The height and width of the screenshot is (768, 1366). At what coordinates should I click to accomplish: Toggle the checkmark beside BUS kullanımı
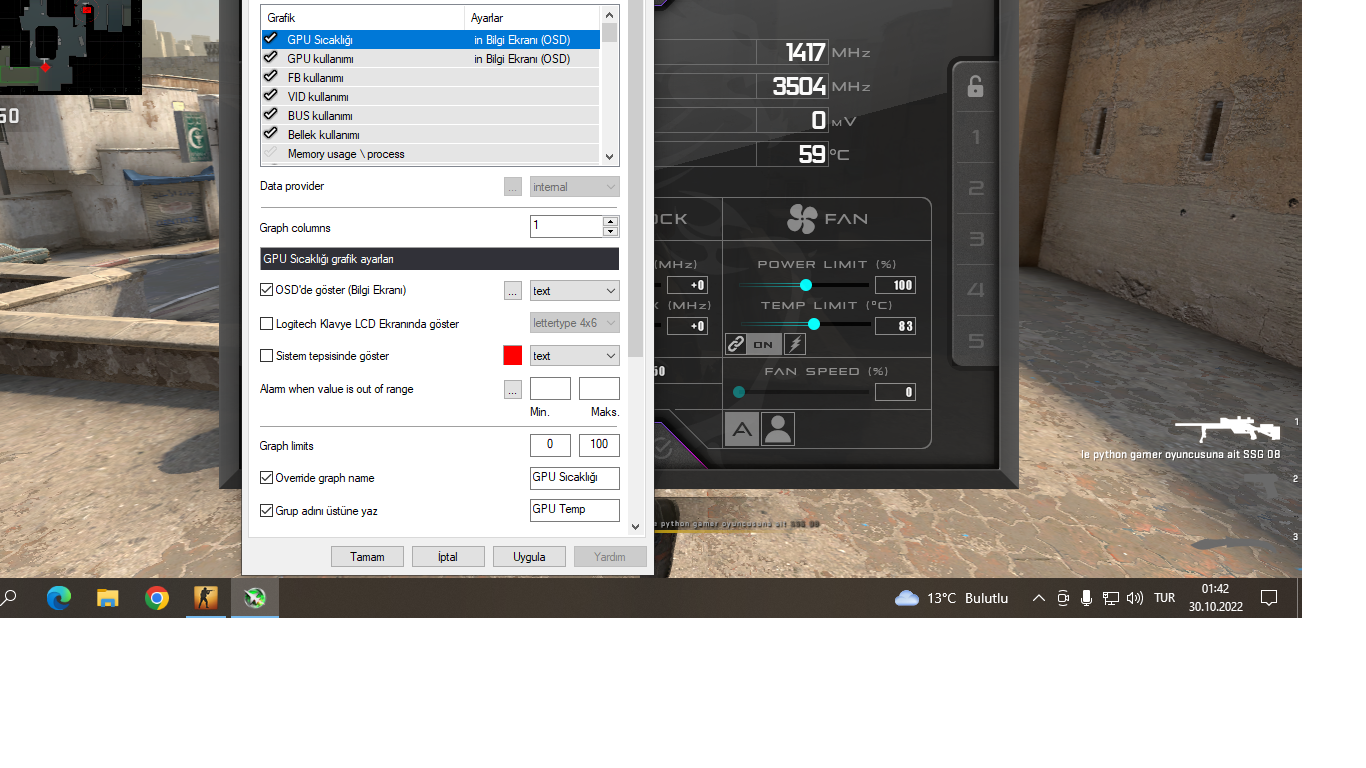(270, 115)
